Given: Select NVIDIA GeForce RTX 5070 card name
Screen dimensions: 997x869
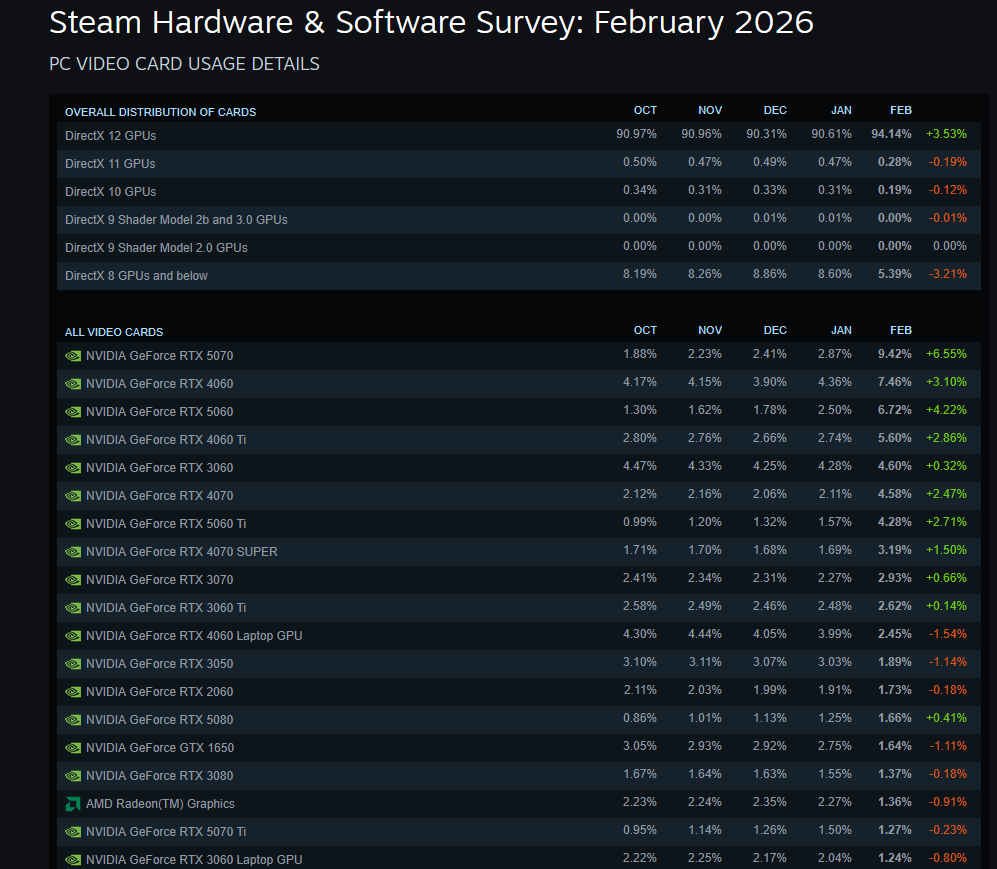Looking at the screenshot, I should point(160,356).
